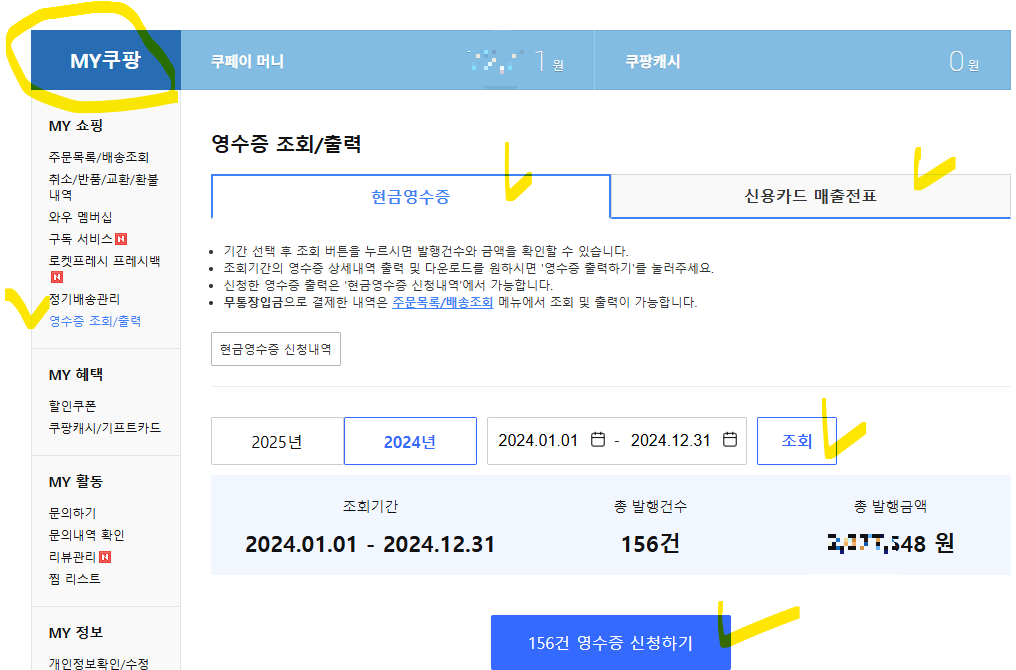The image size is (1016, 670).
Task: Click the 쿠페이 머니 balance area
Action: (x=387, y=61)
